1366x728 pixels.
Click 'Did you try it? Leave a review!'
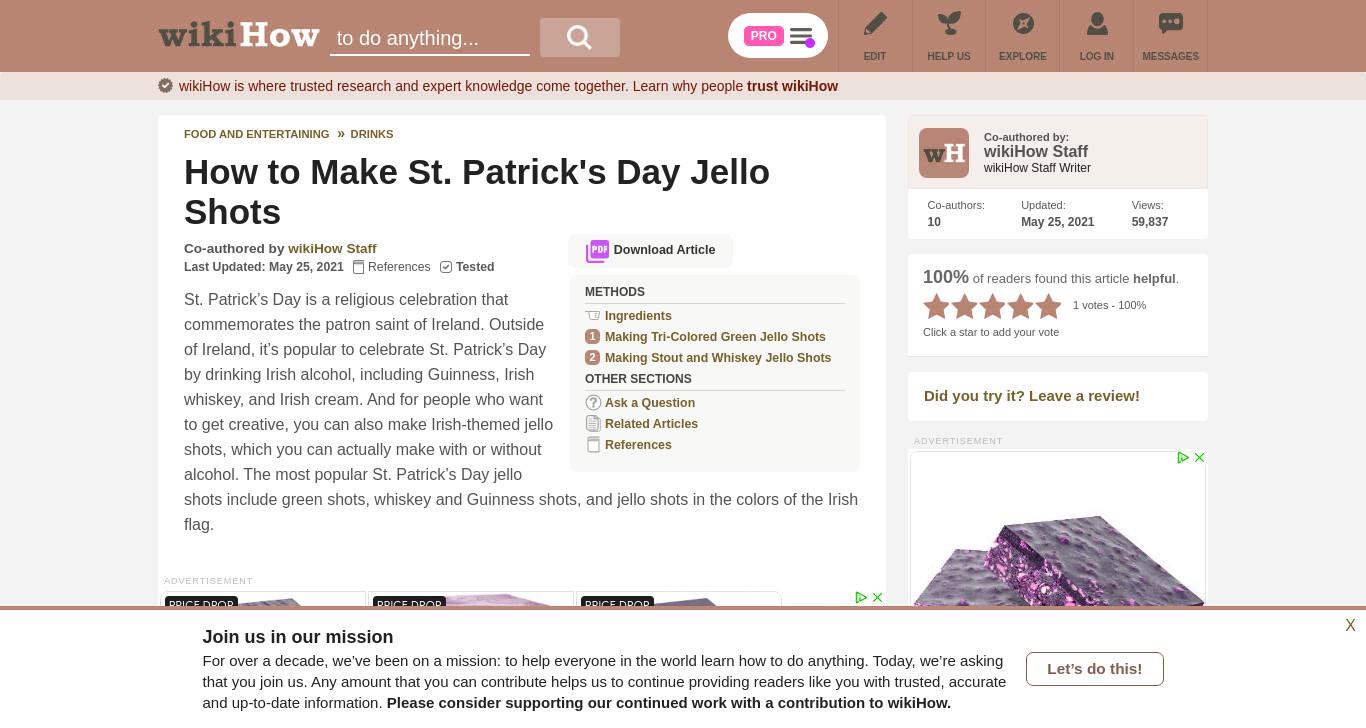click(1032, 396)
